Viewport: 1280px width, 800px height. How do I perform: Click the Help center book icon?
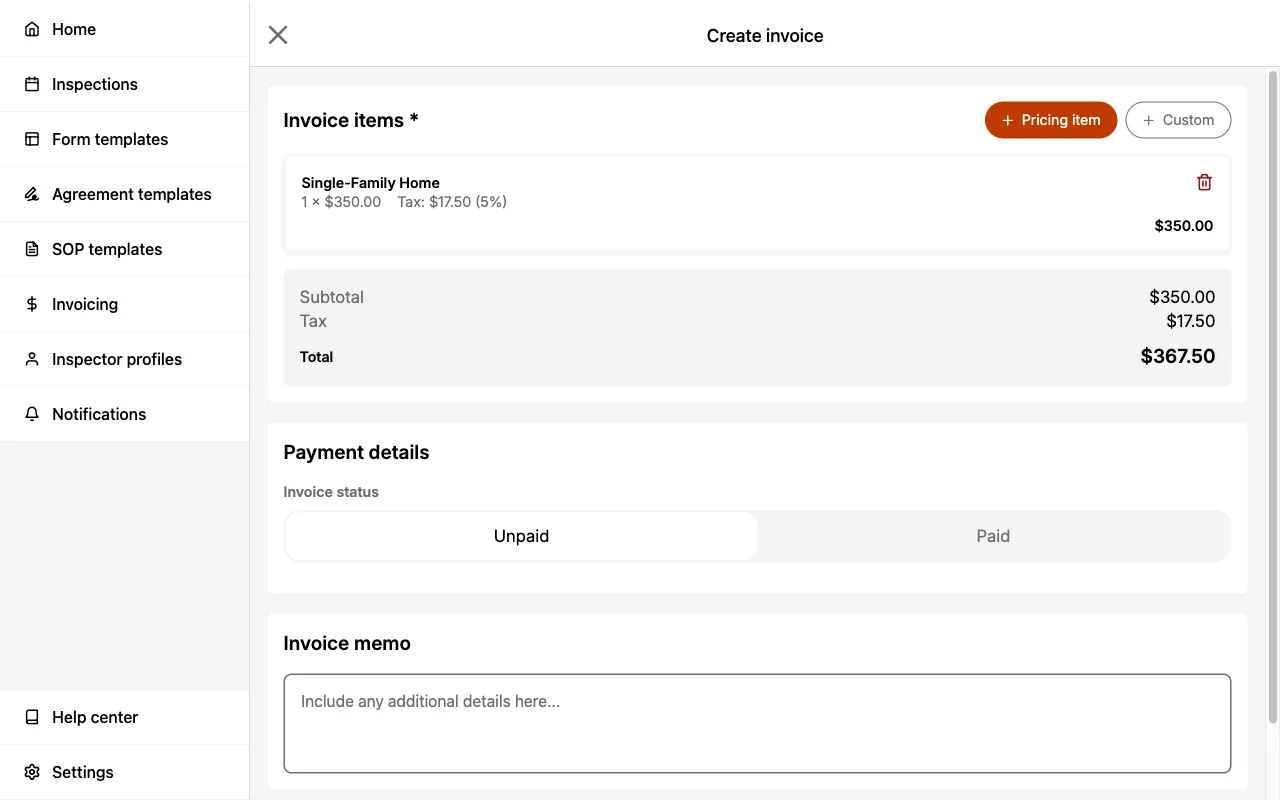pos(31,717)
